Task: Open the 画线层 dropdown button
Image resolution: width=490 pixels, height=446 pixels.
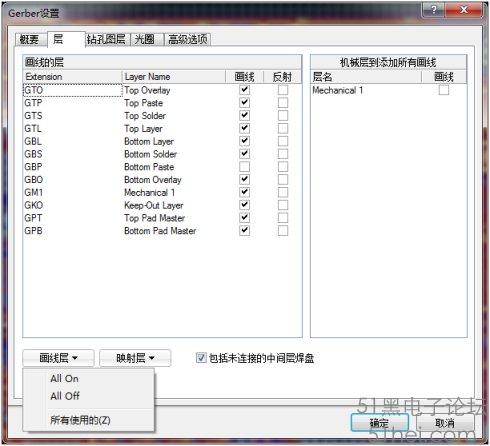Action: pos(58,358)
